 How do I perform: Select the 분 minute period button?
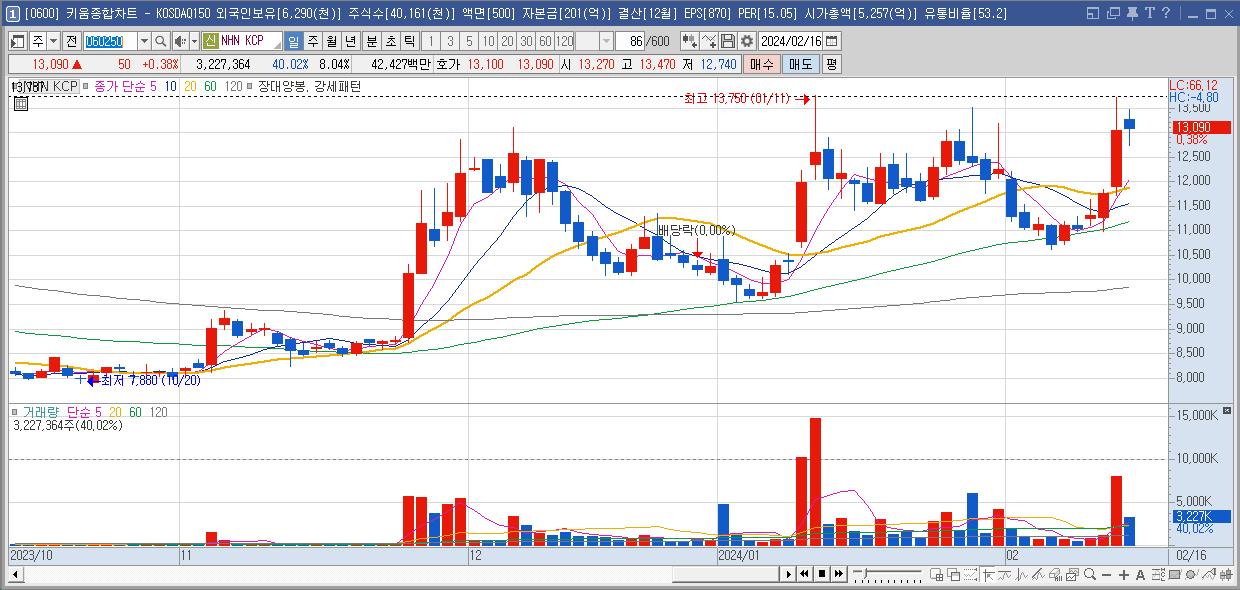click(x=372, y=41)
